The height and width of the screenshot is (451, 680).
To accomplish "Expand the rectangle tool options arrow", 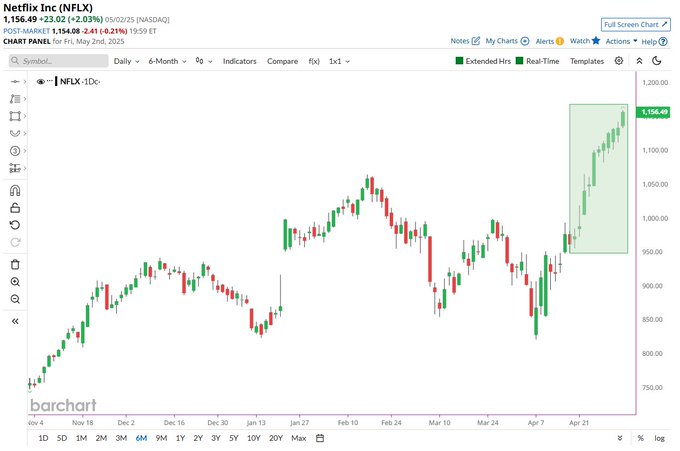I will click(25, 116).
